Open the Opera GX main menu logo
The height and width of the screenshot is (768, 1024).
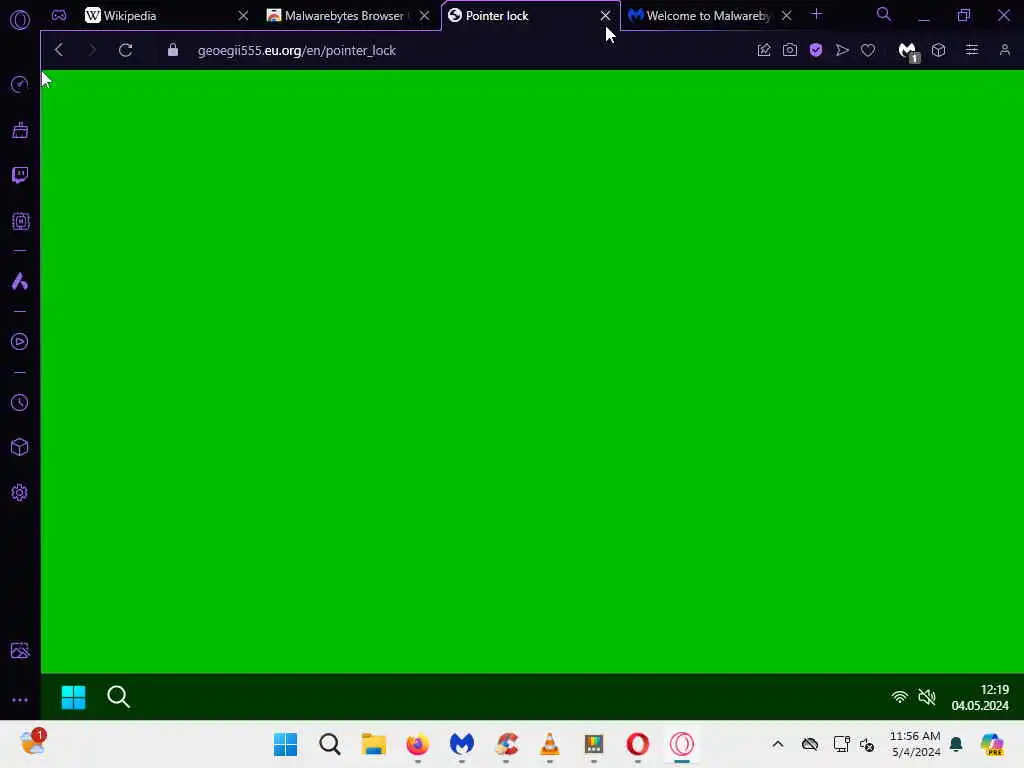point(20,20)
